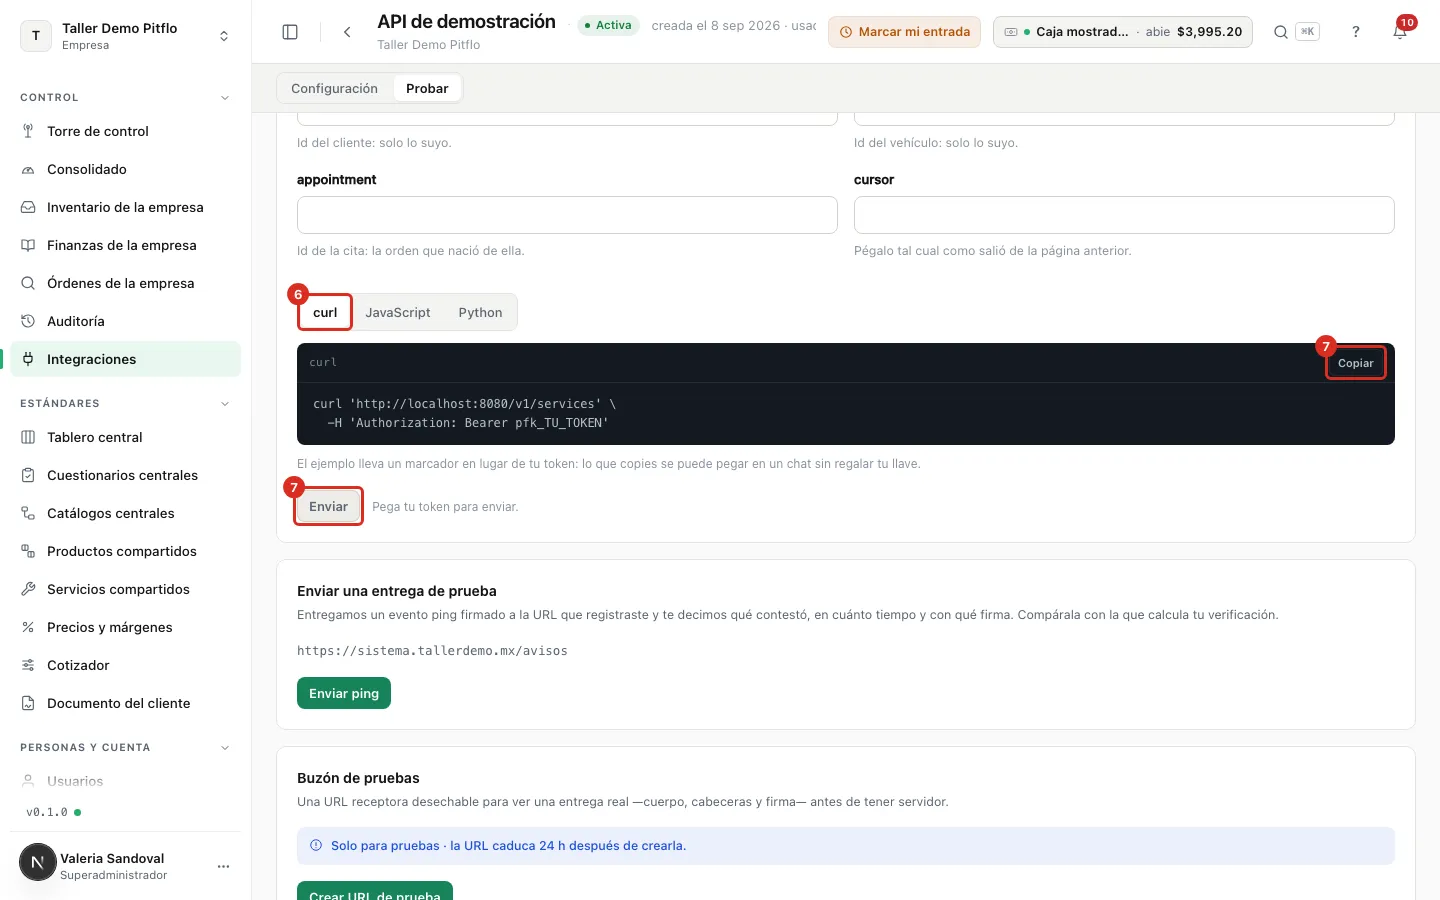Open search with the magnifier icon
This screenshot has height=900, width=1440.
click(x=1280, y=32)
